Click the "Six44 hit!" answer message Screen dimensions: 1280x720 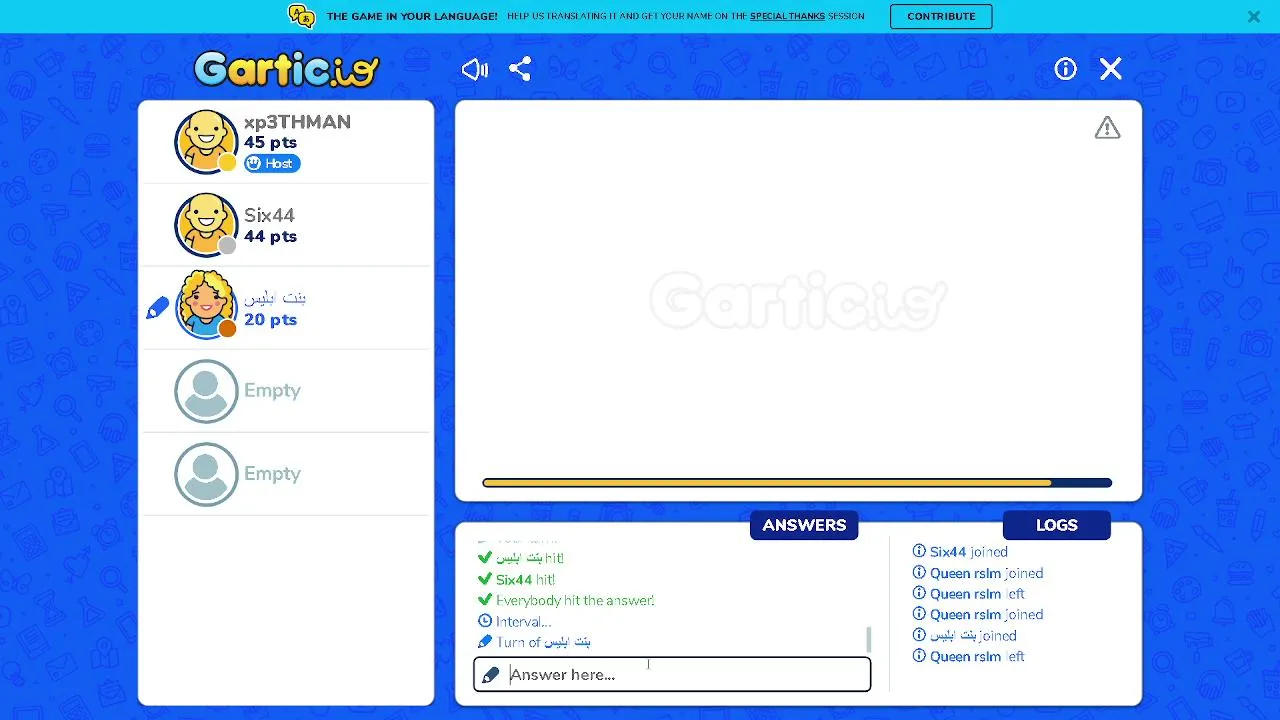[525, 579]
